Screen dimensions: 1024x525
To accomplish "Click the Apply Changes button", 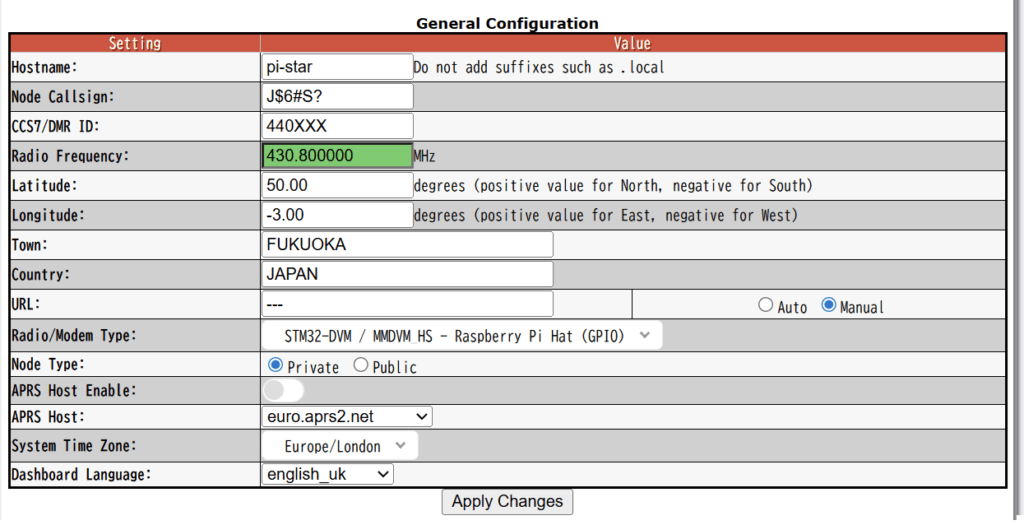I will [507, 501].
